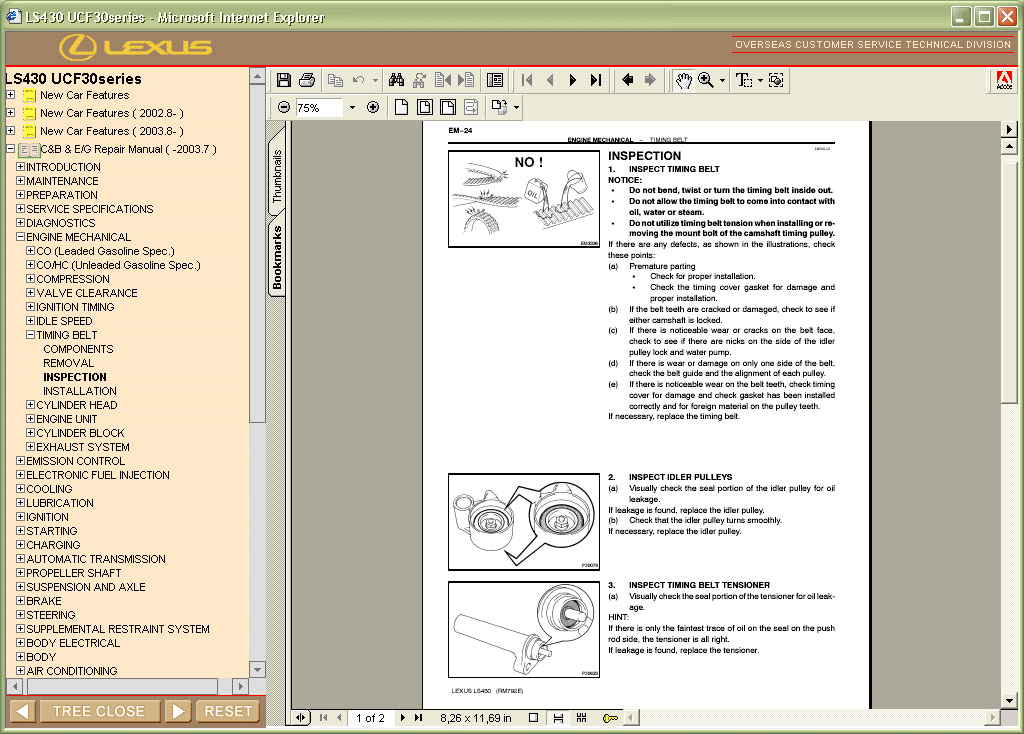Screen dimensions: 1024x734
Task: Click the Adobe logo icon
Action: click(1004, 80)
